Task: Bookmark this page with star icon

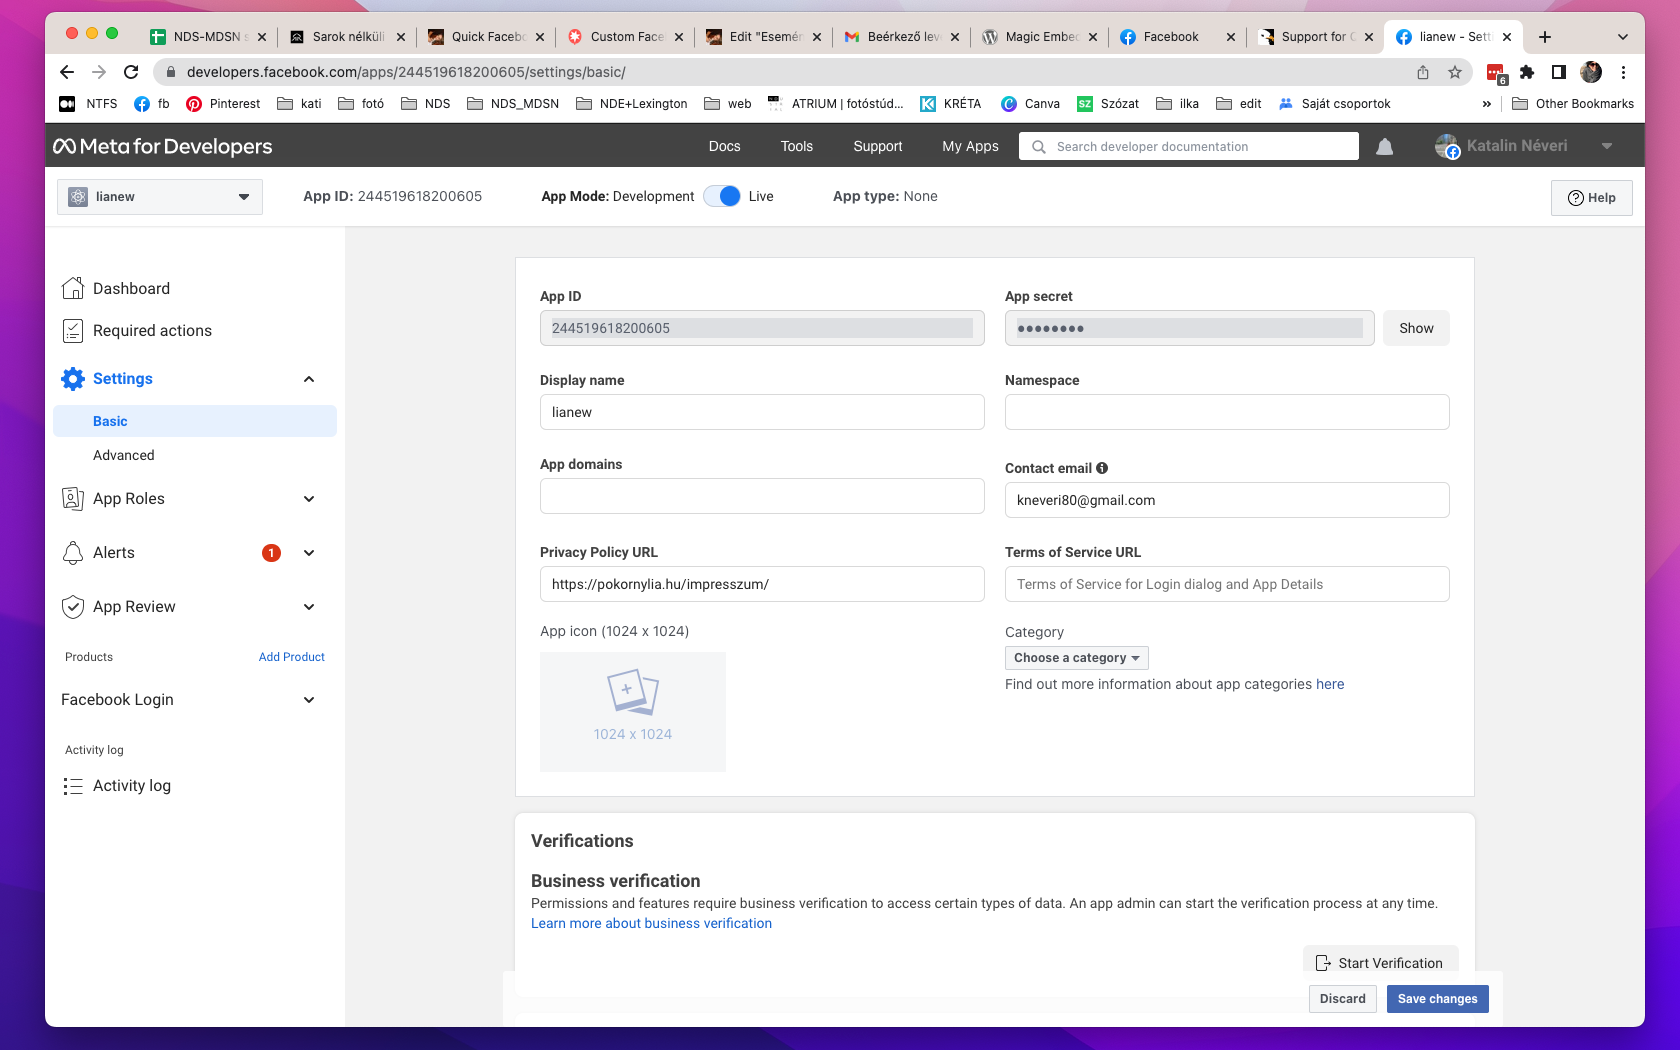Action: 1455,72
